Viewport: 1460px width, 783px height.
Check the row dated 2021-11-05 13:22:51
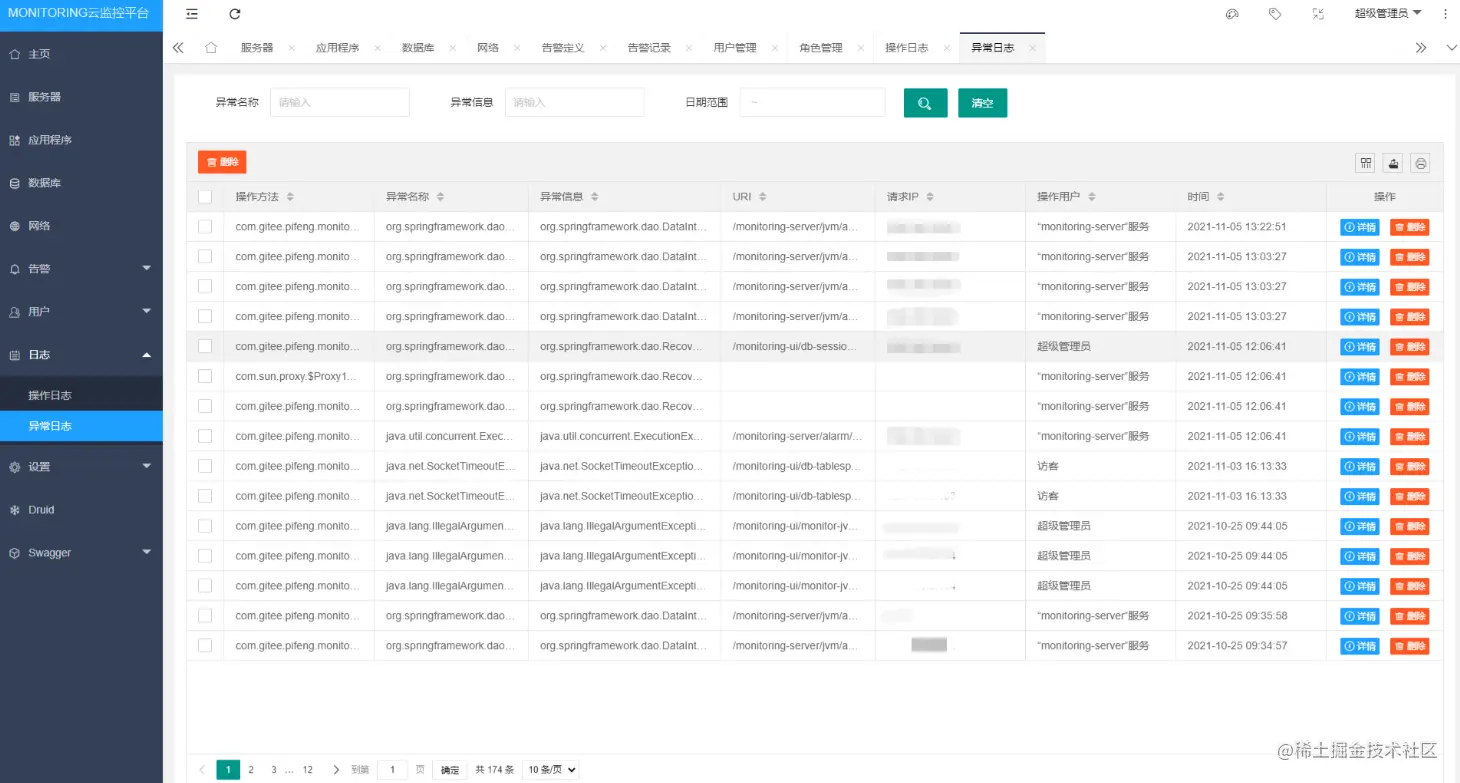[205, 227]
